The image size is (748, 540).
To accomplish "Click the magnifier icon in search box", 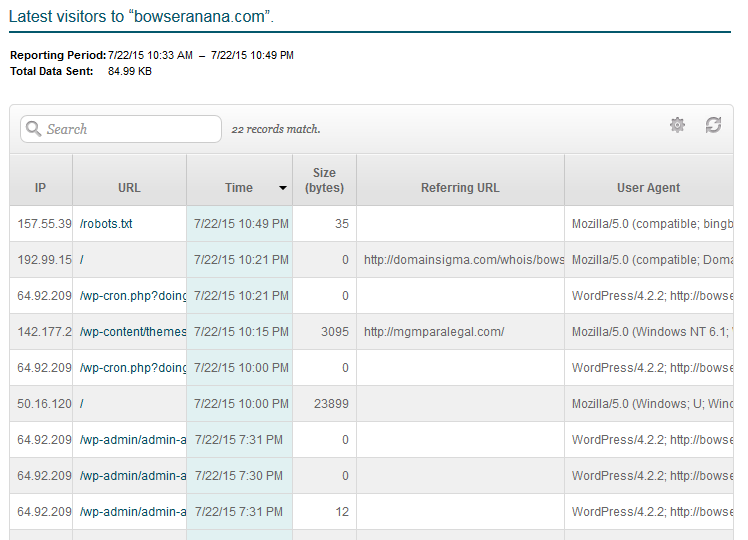I will [33, 129].
